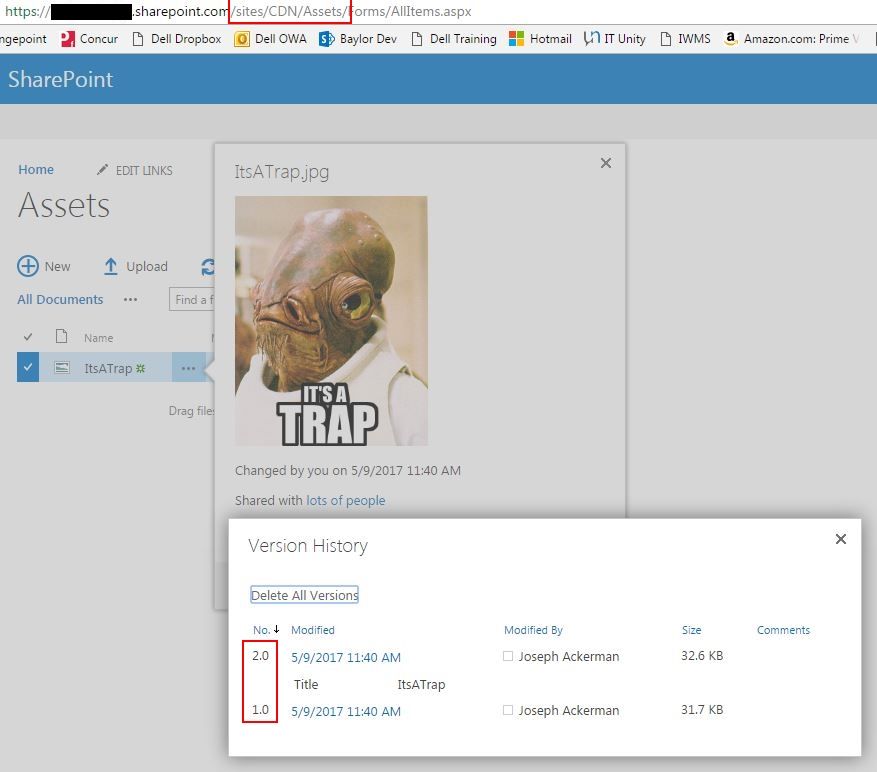Sort versions by Modified By column
Viewport: 877px width, 772px height.
pos(533,630)
